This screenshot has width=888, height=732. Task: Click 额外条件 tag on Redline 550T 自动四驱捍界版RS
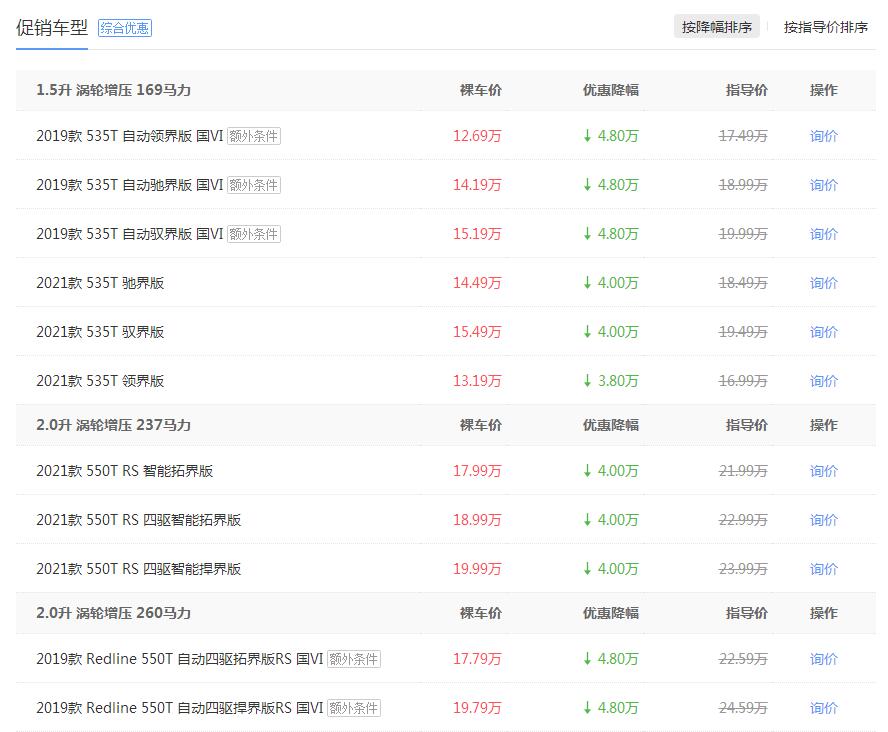pyautogui.click(x=354, y=708)
